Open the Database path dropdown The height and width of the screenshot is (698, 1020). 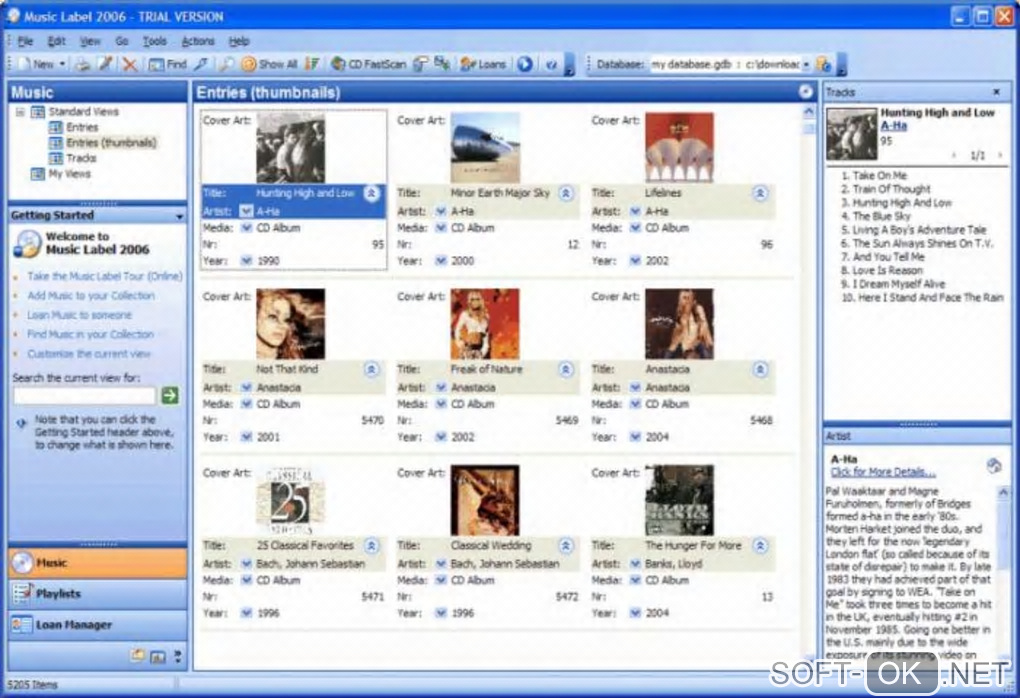[807, 64]
